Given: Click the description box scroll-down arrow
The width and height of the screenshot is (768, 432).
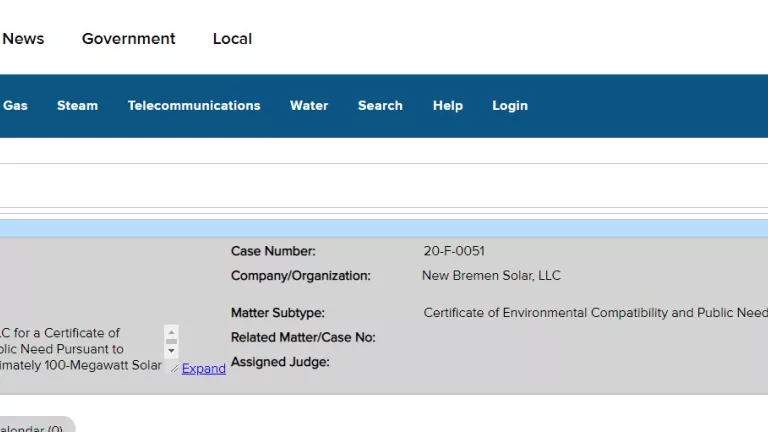Looking at the screenshot, I should coord(171,351).
